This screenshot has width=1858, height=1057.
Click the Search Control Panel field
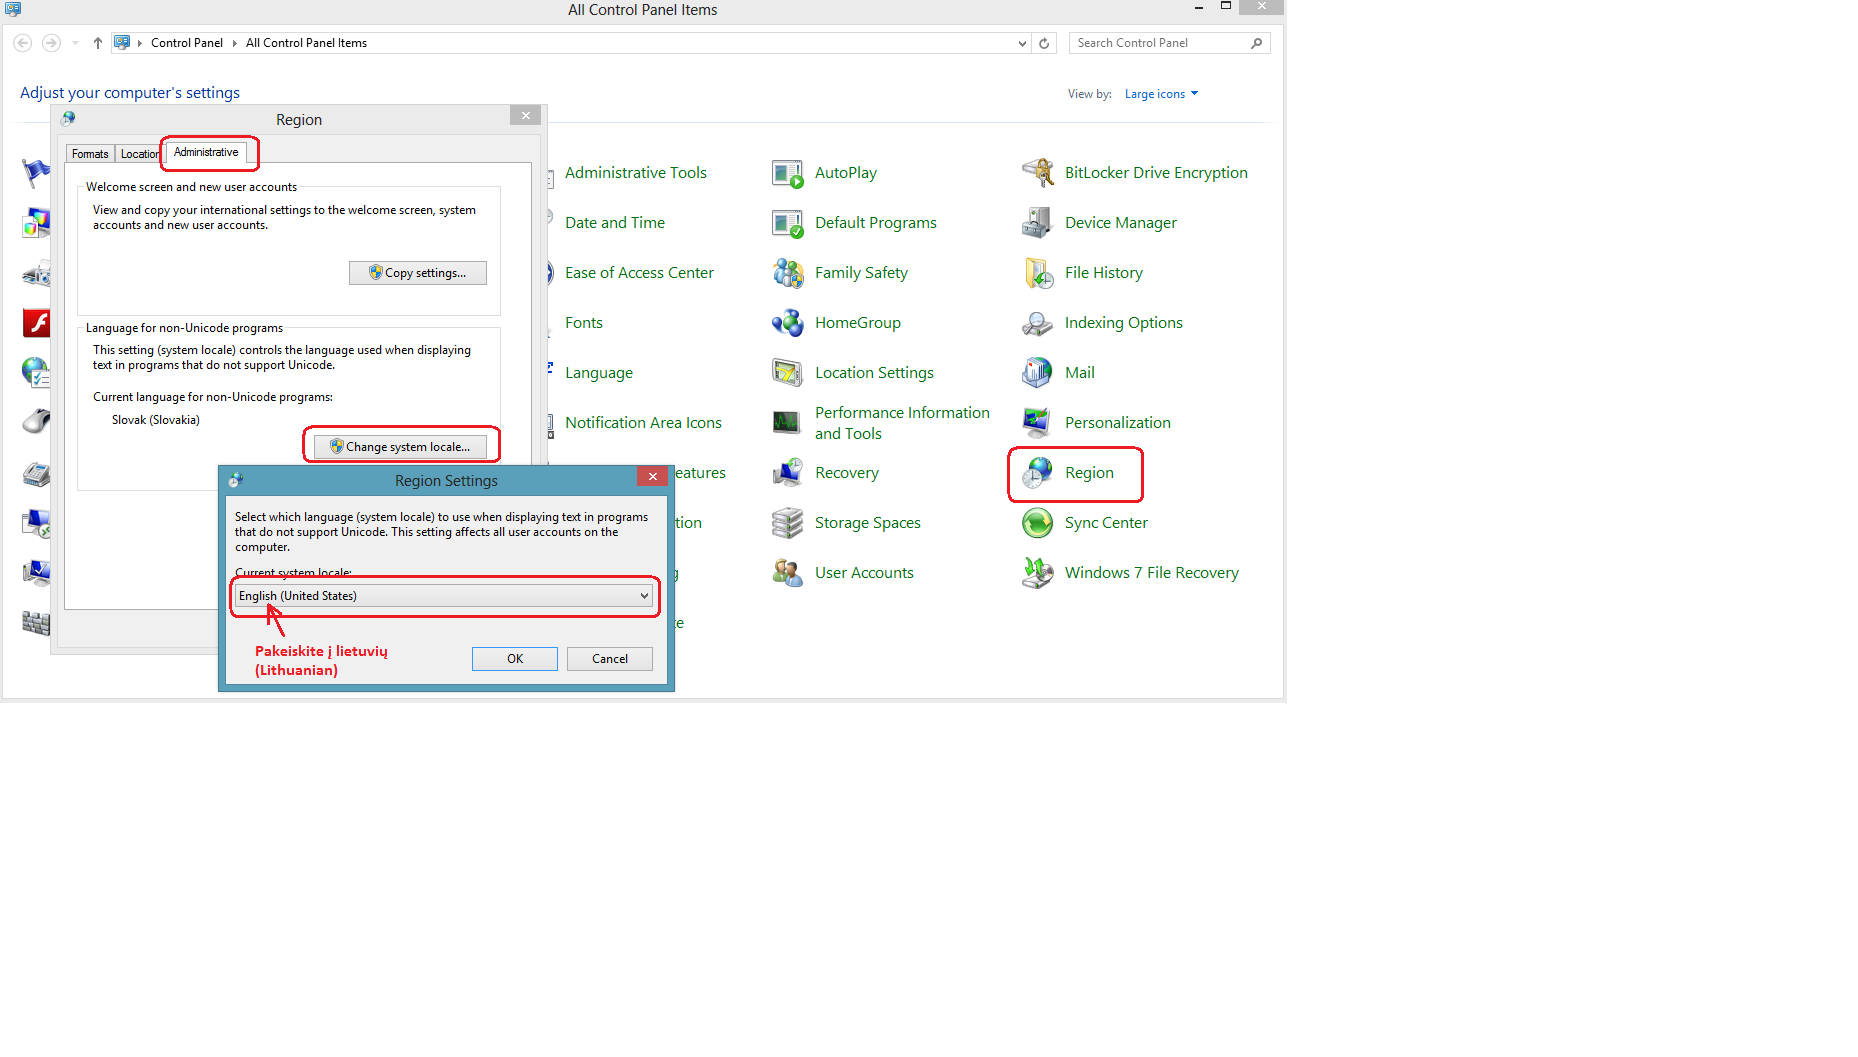1160,43
